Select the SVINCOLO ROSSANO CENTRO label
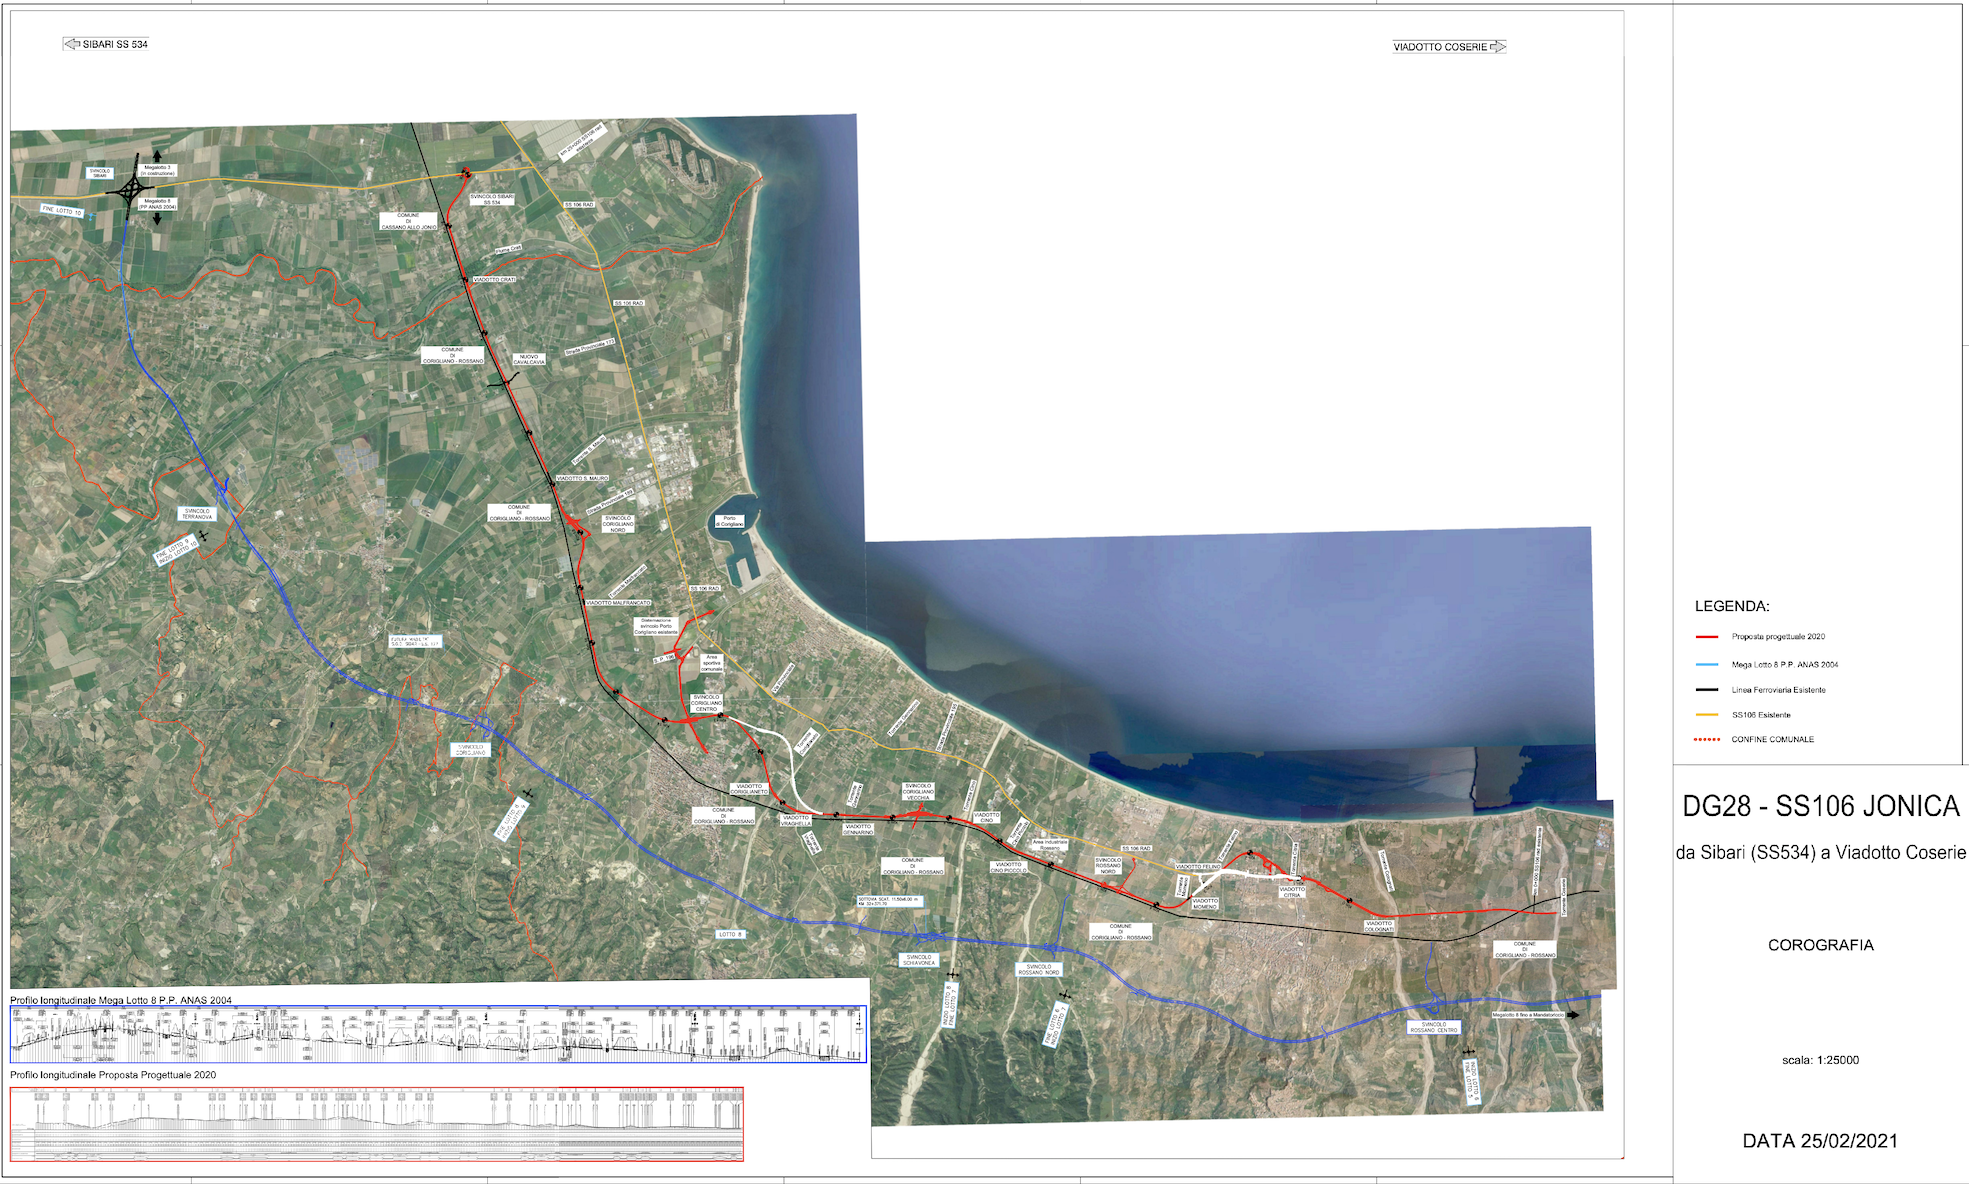The width and height of the screenshot is (1969, 1184). click(x=1434, y=1027)
